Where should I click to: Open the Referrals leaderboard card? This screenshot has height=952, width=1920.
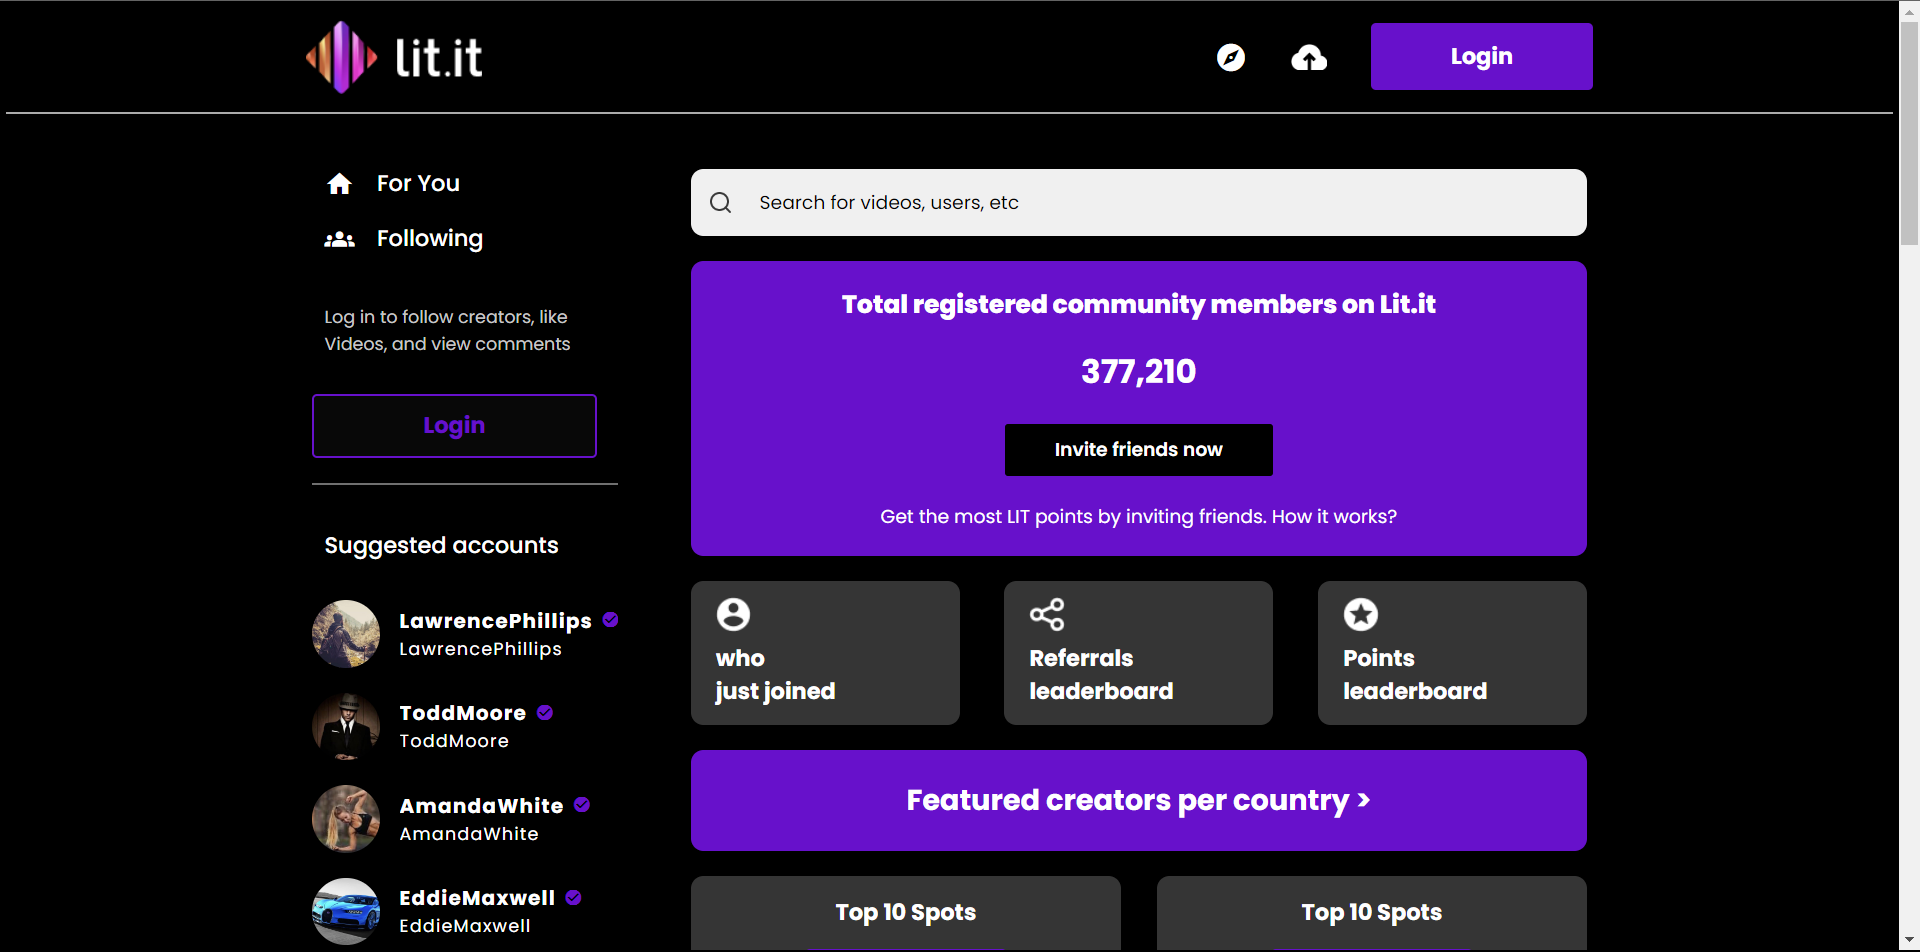(x=1138, y=653)
